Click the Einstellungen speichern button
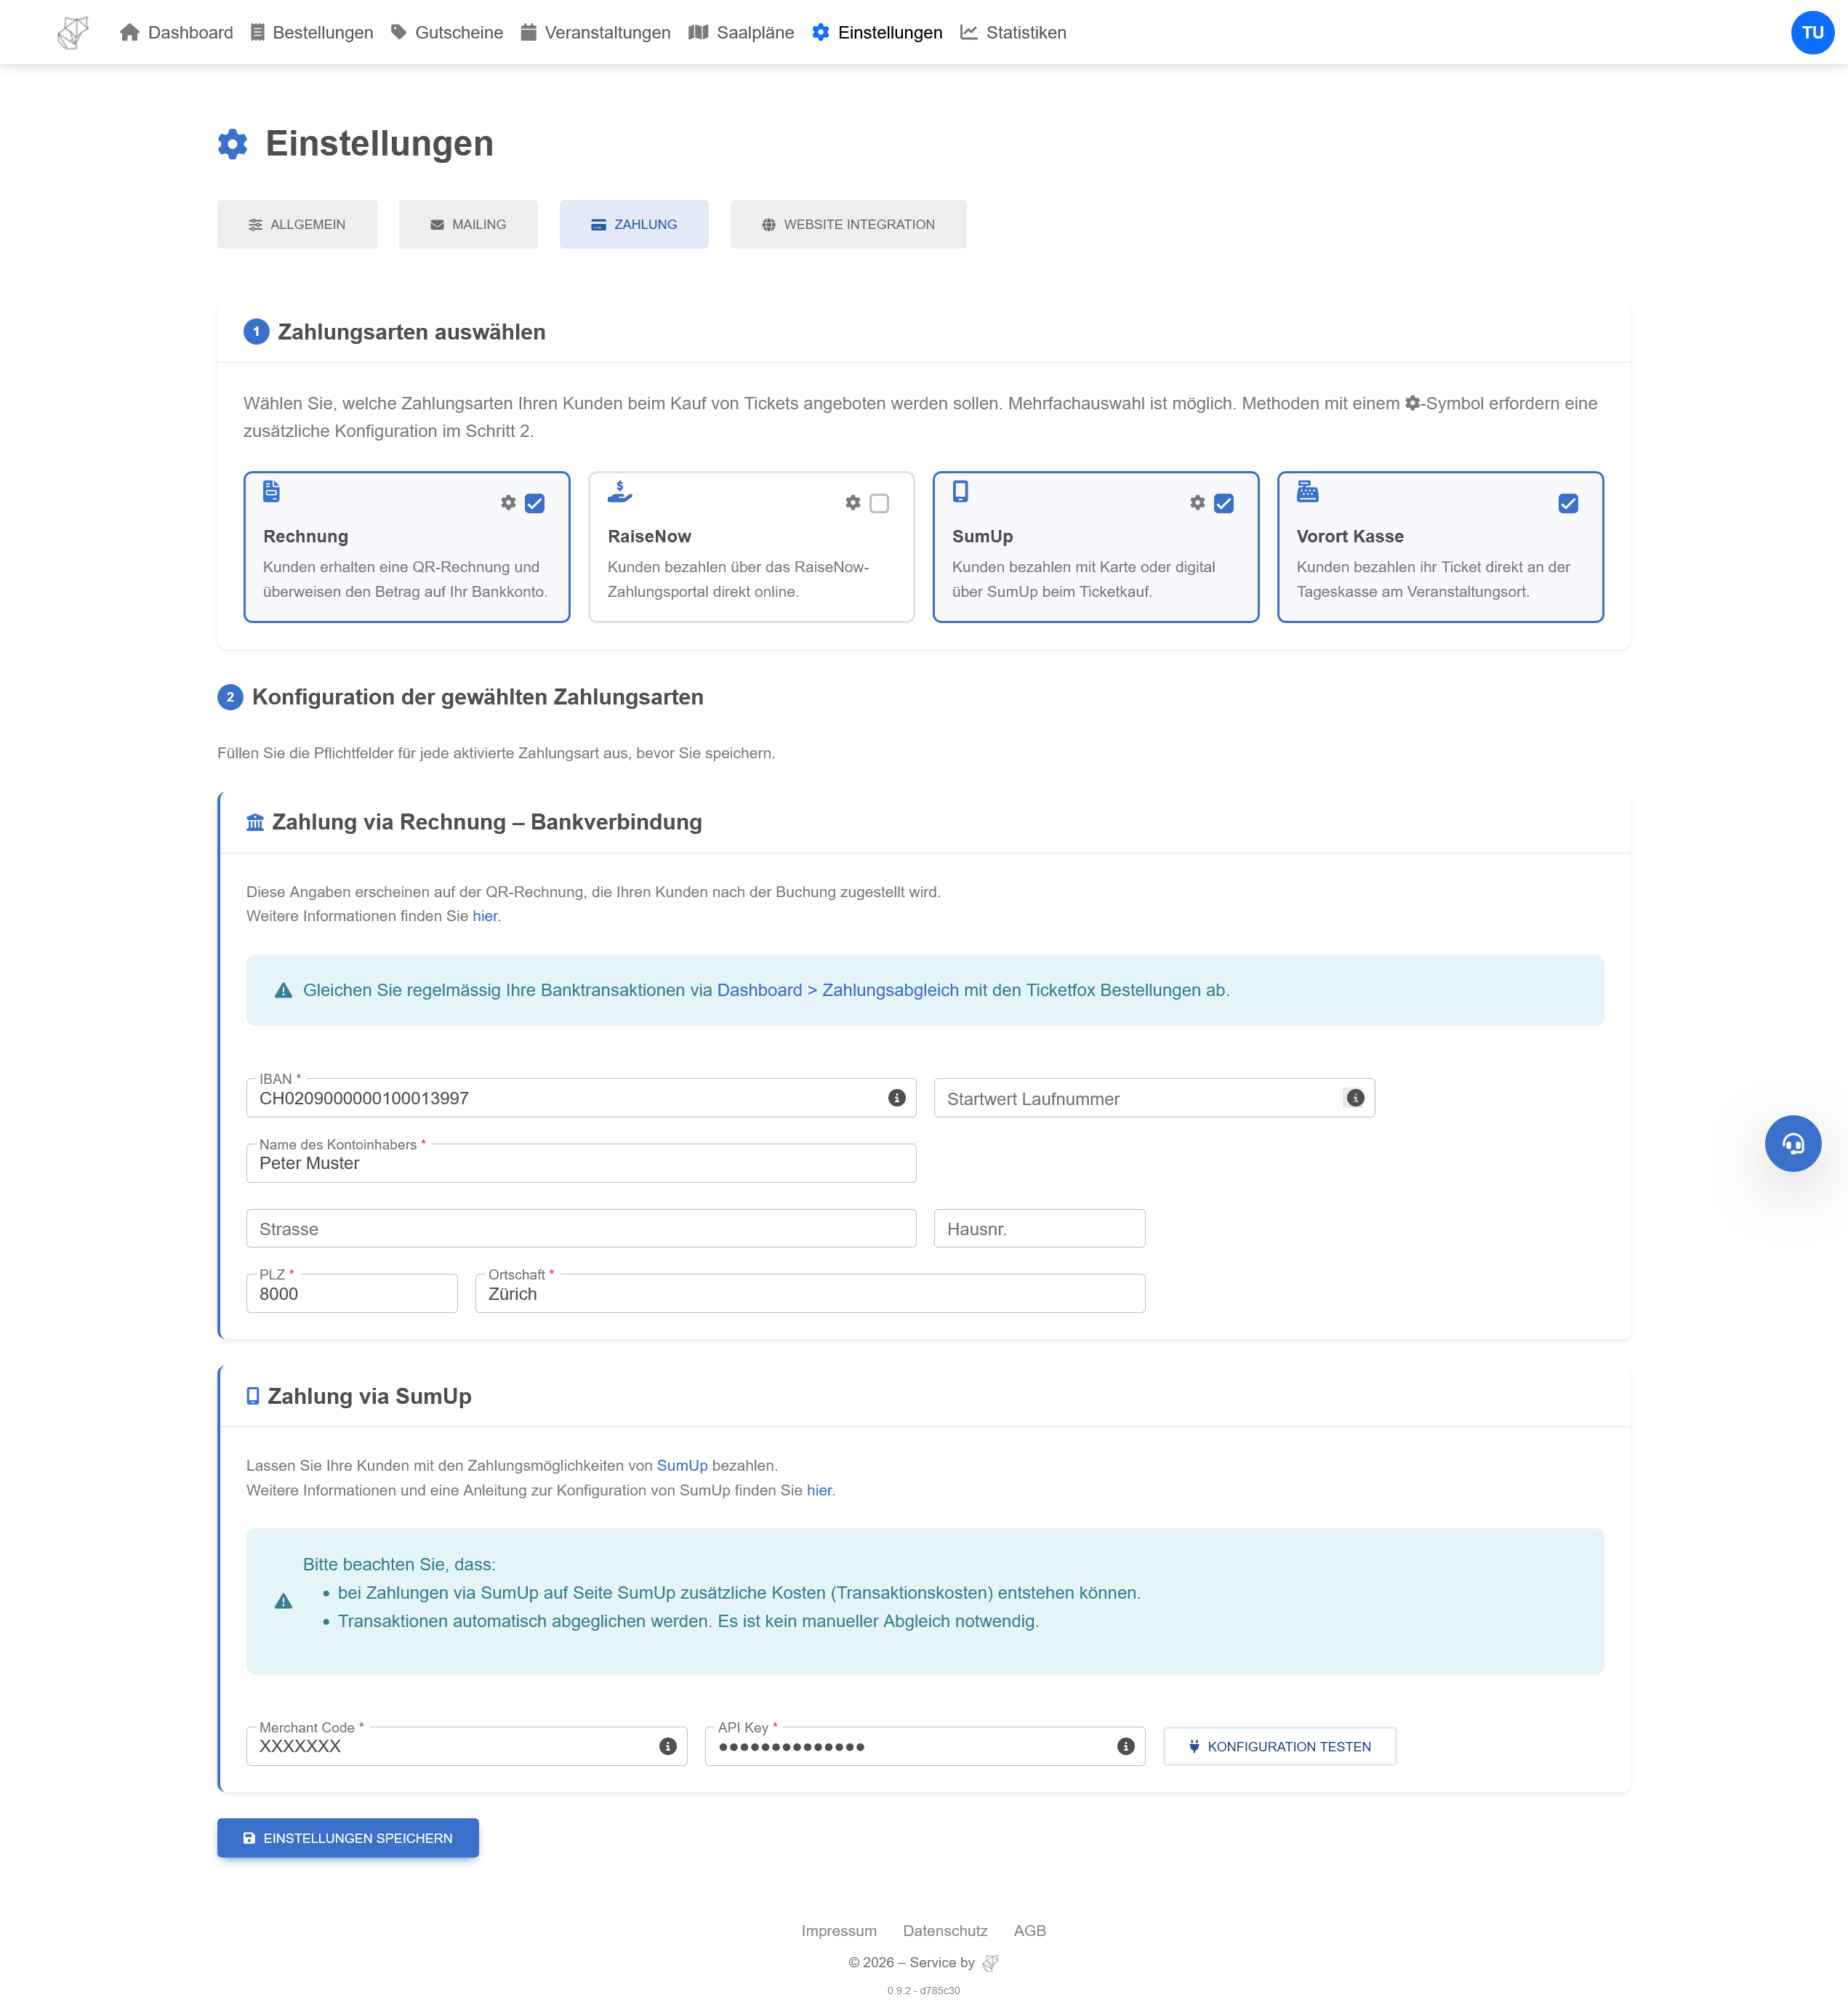The height and width of the screenshot is (2016, 1848). [348, 1838]
